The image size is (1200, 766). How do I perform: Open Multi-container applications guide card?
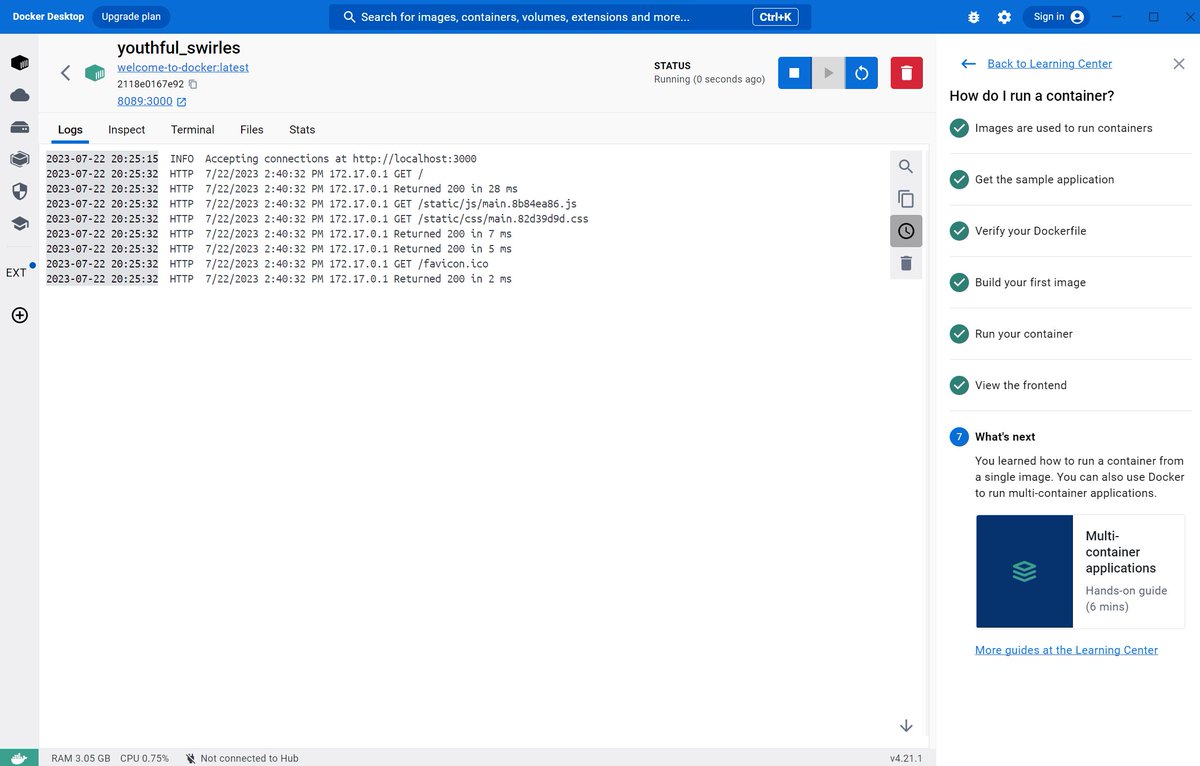1080,571
